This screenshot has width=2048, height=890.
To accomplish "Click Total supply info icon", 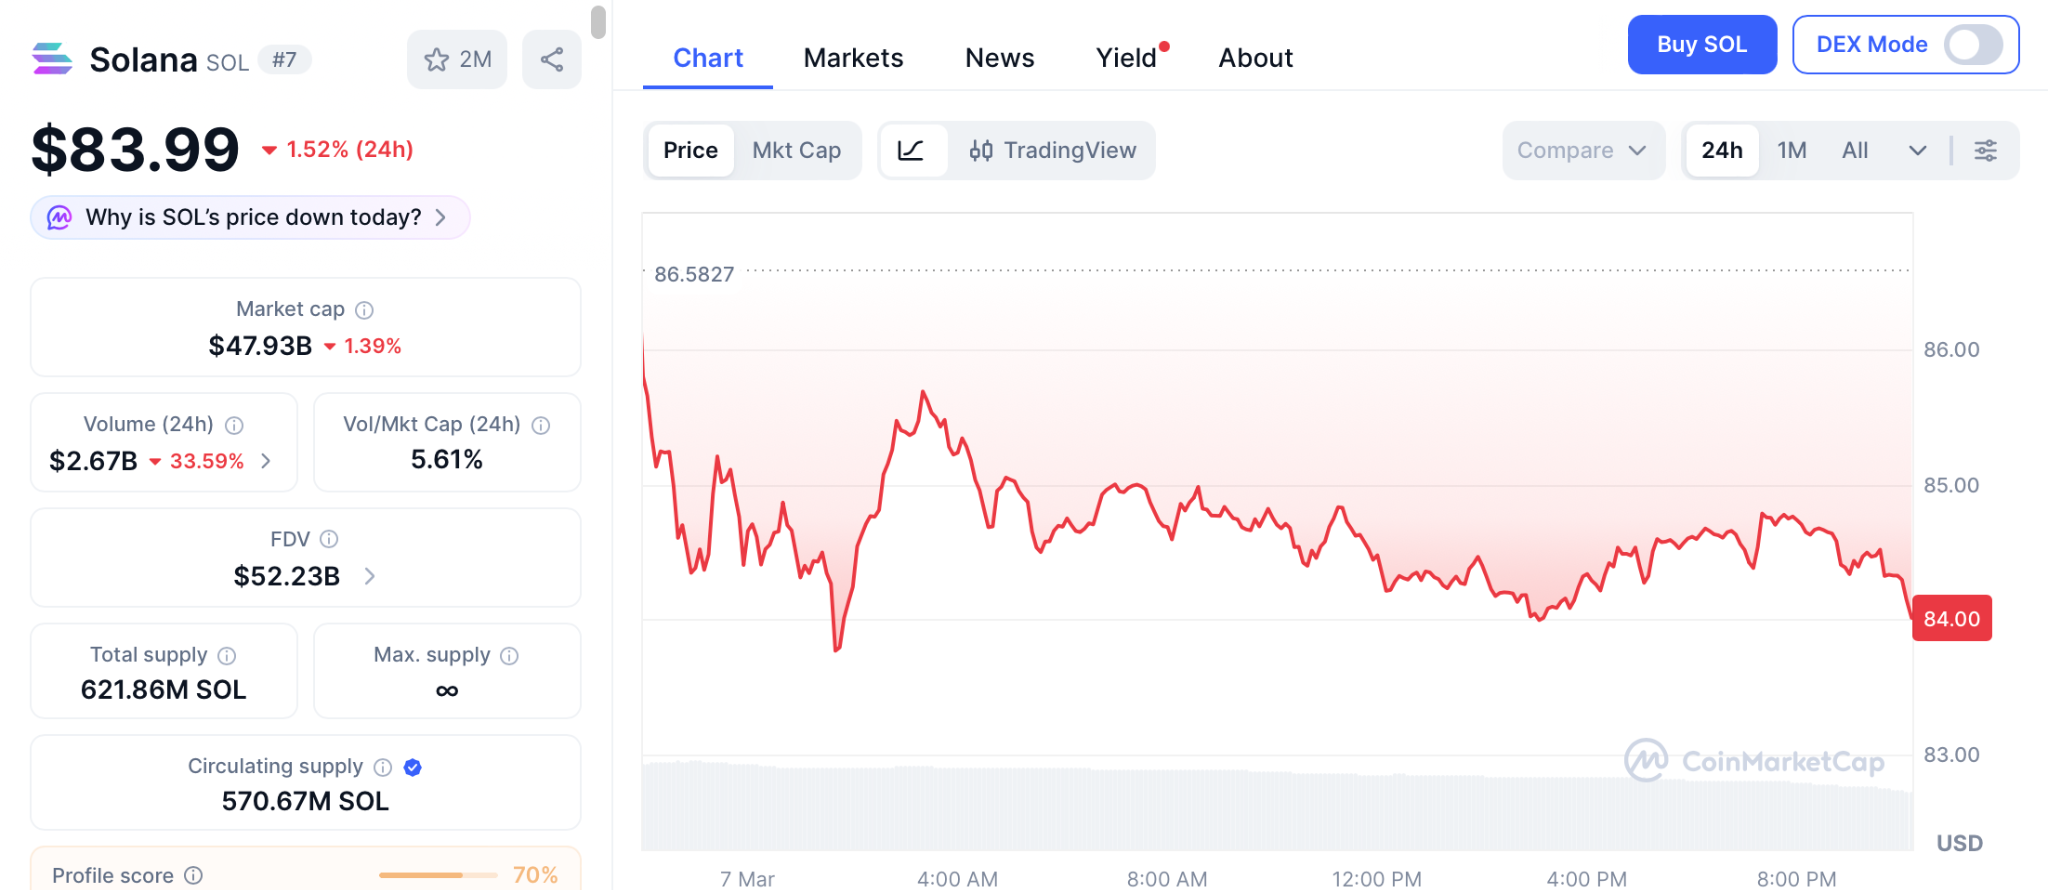I will click(227, 656).
